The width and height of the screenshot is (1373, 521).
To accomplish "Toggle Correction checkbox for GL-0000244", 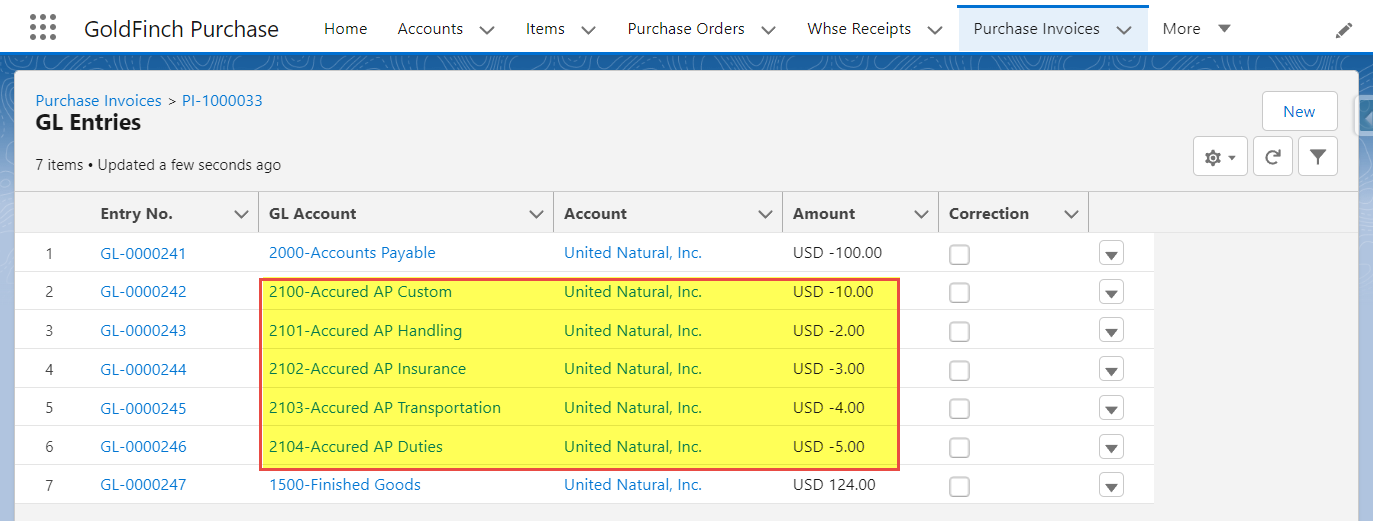I will (x=959, y=370).
